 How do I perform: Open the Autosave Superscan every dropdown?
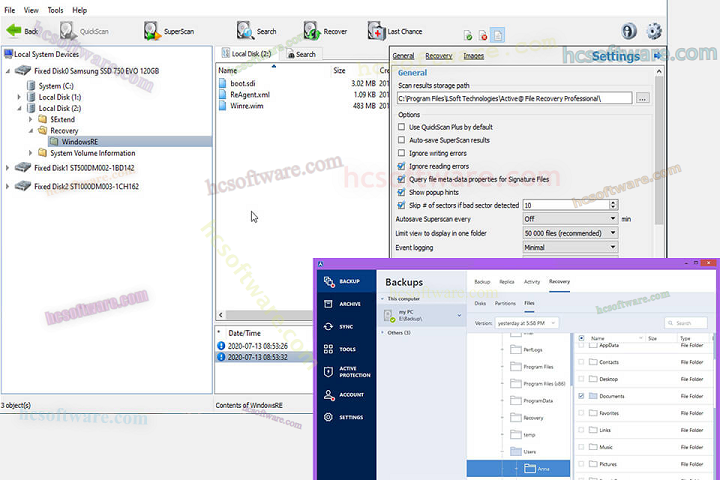[x=569, y=218]
